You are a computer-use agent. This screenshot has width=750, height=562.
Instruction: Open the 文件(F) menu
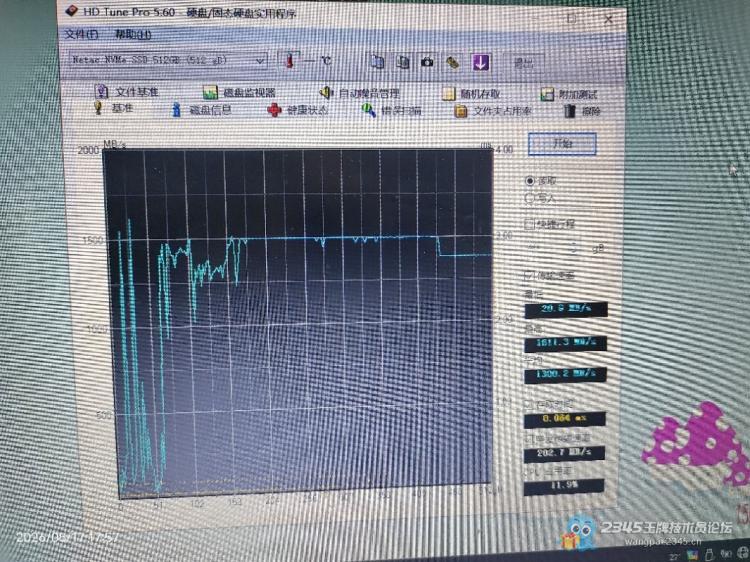[x=81, y=34]
